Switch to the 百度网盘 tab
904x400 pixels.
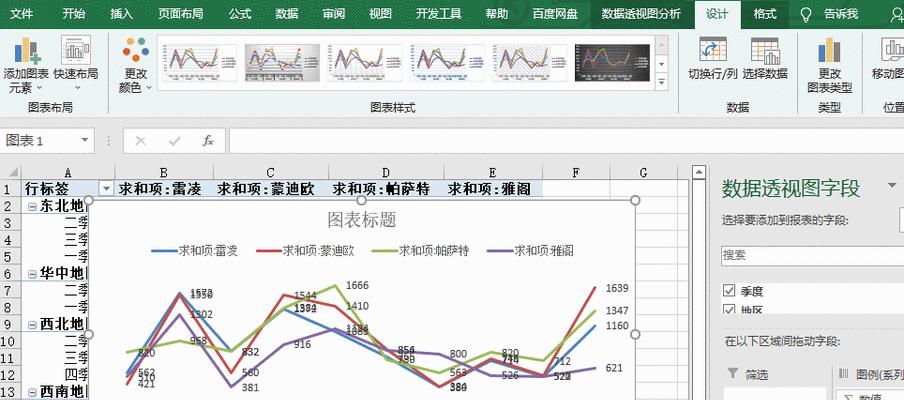[555, 14]
